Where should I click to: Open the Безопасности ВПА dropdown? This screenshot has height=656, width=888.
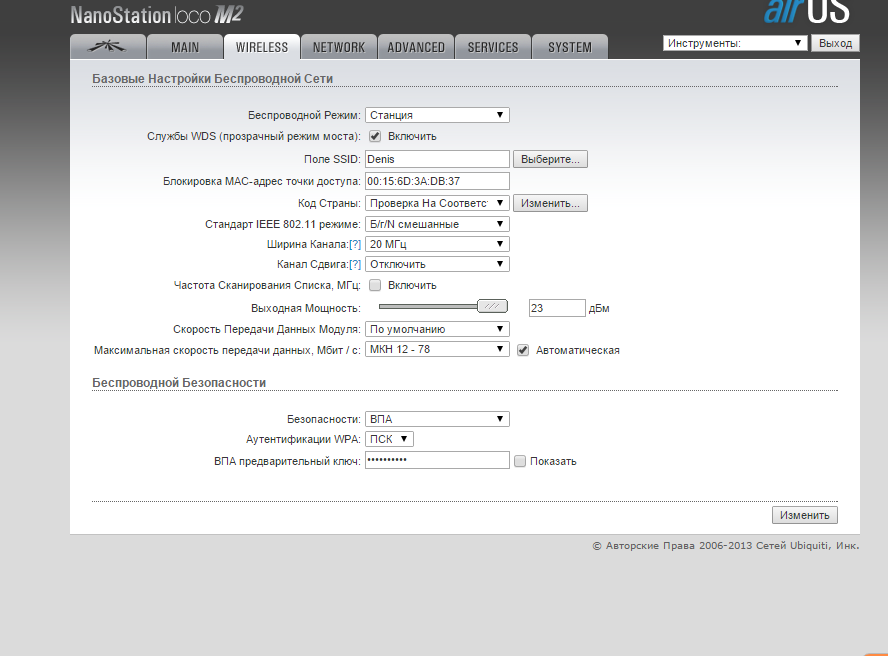437,419
